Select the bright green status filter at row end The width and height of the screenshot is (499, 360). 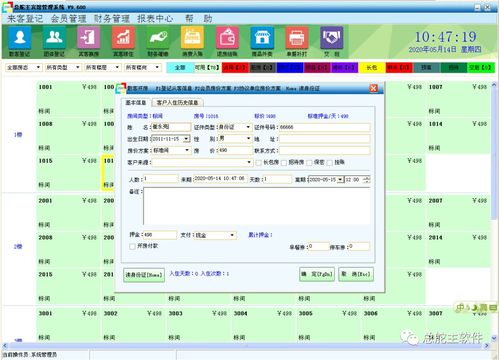click(480, 68)
